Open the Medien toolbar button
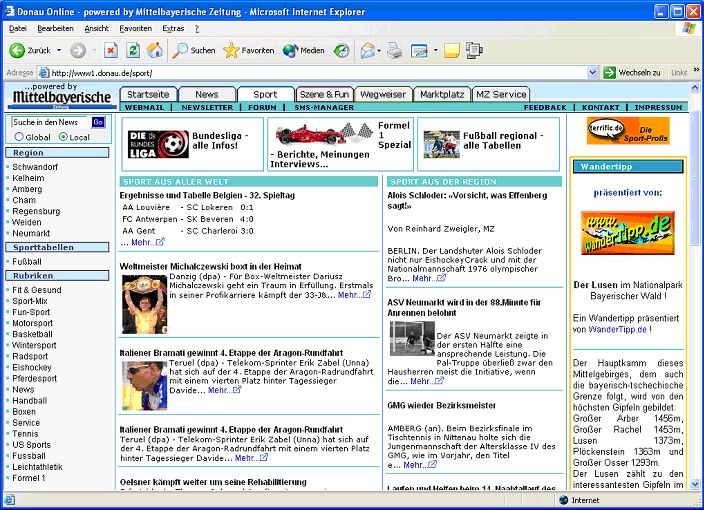Viewport: 704px width, 510px height. [x=304, y=50]
